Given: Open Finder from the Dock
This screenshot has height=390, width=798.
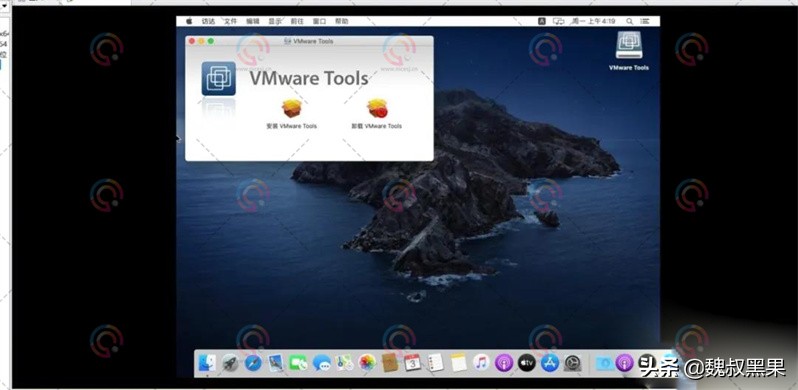Looking at the screenshot, I should 207,363.
